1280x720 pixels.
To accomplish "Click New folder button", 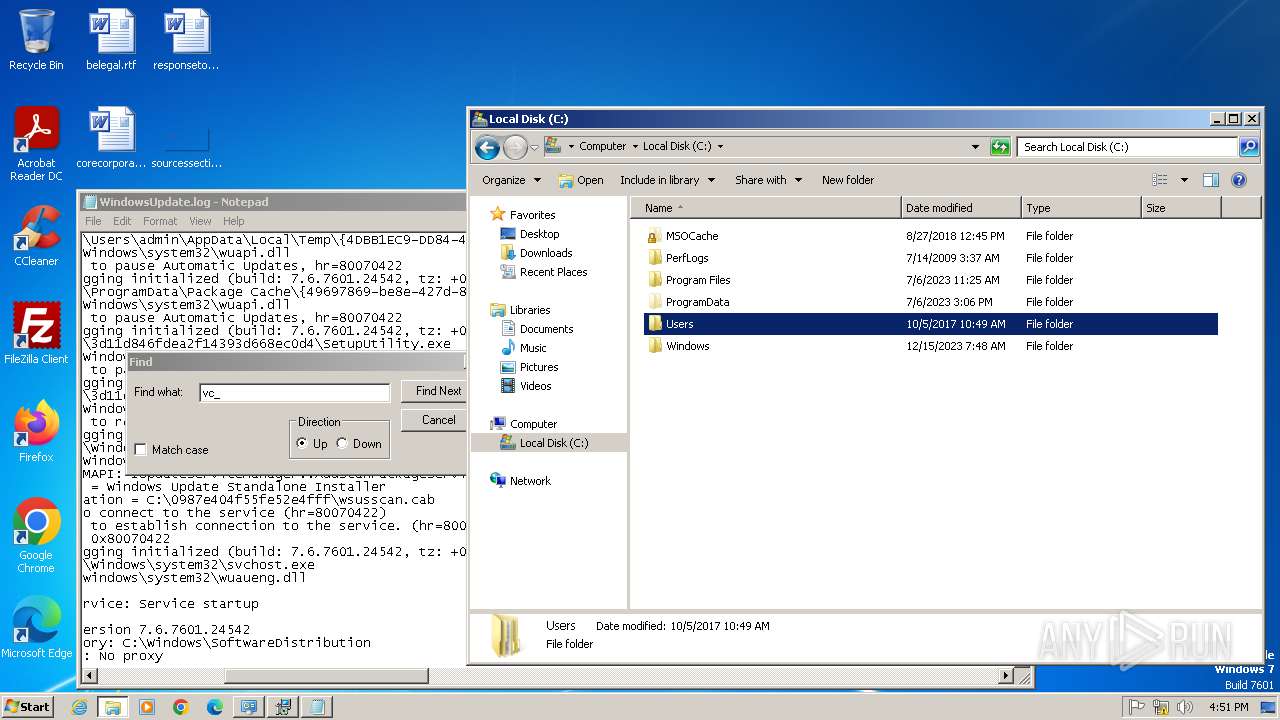I will tap(848, 180).
